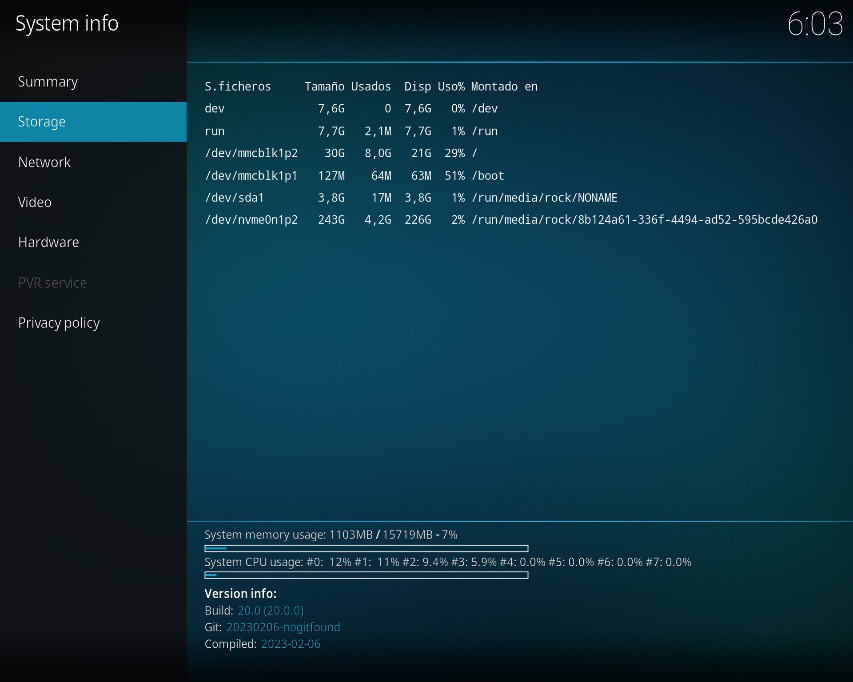Image resolution: width=853 pixels, height=682 pixels.
Task: Open the Video info section
Action: 93,202
